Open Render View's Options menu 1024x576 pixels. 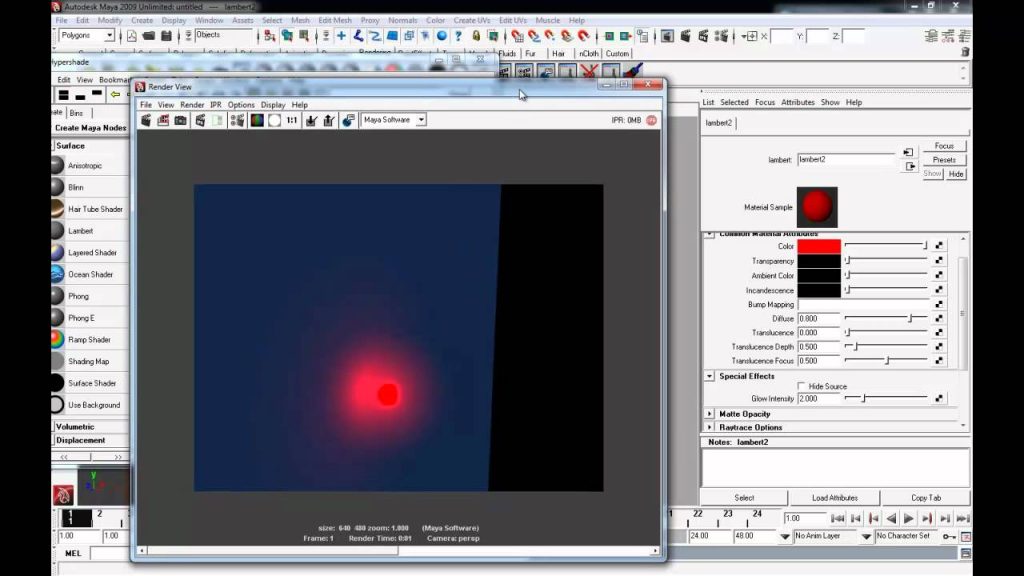coord(241,104)
